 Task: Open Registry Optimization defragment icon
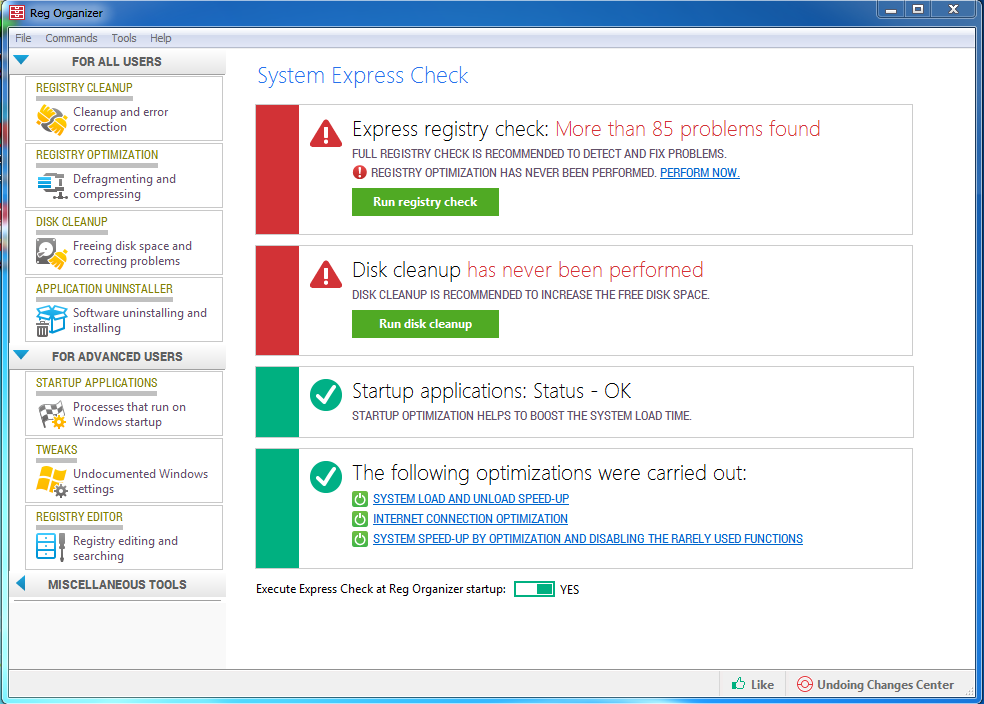click(52, 186)
